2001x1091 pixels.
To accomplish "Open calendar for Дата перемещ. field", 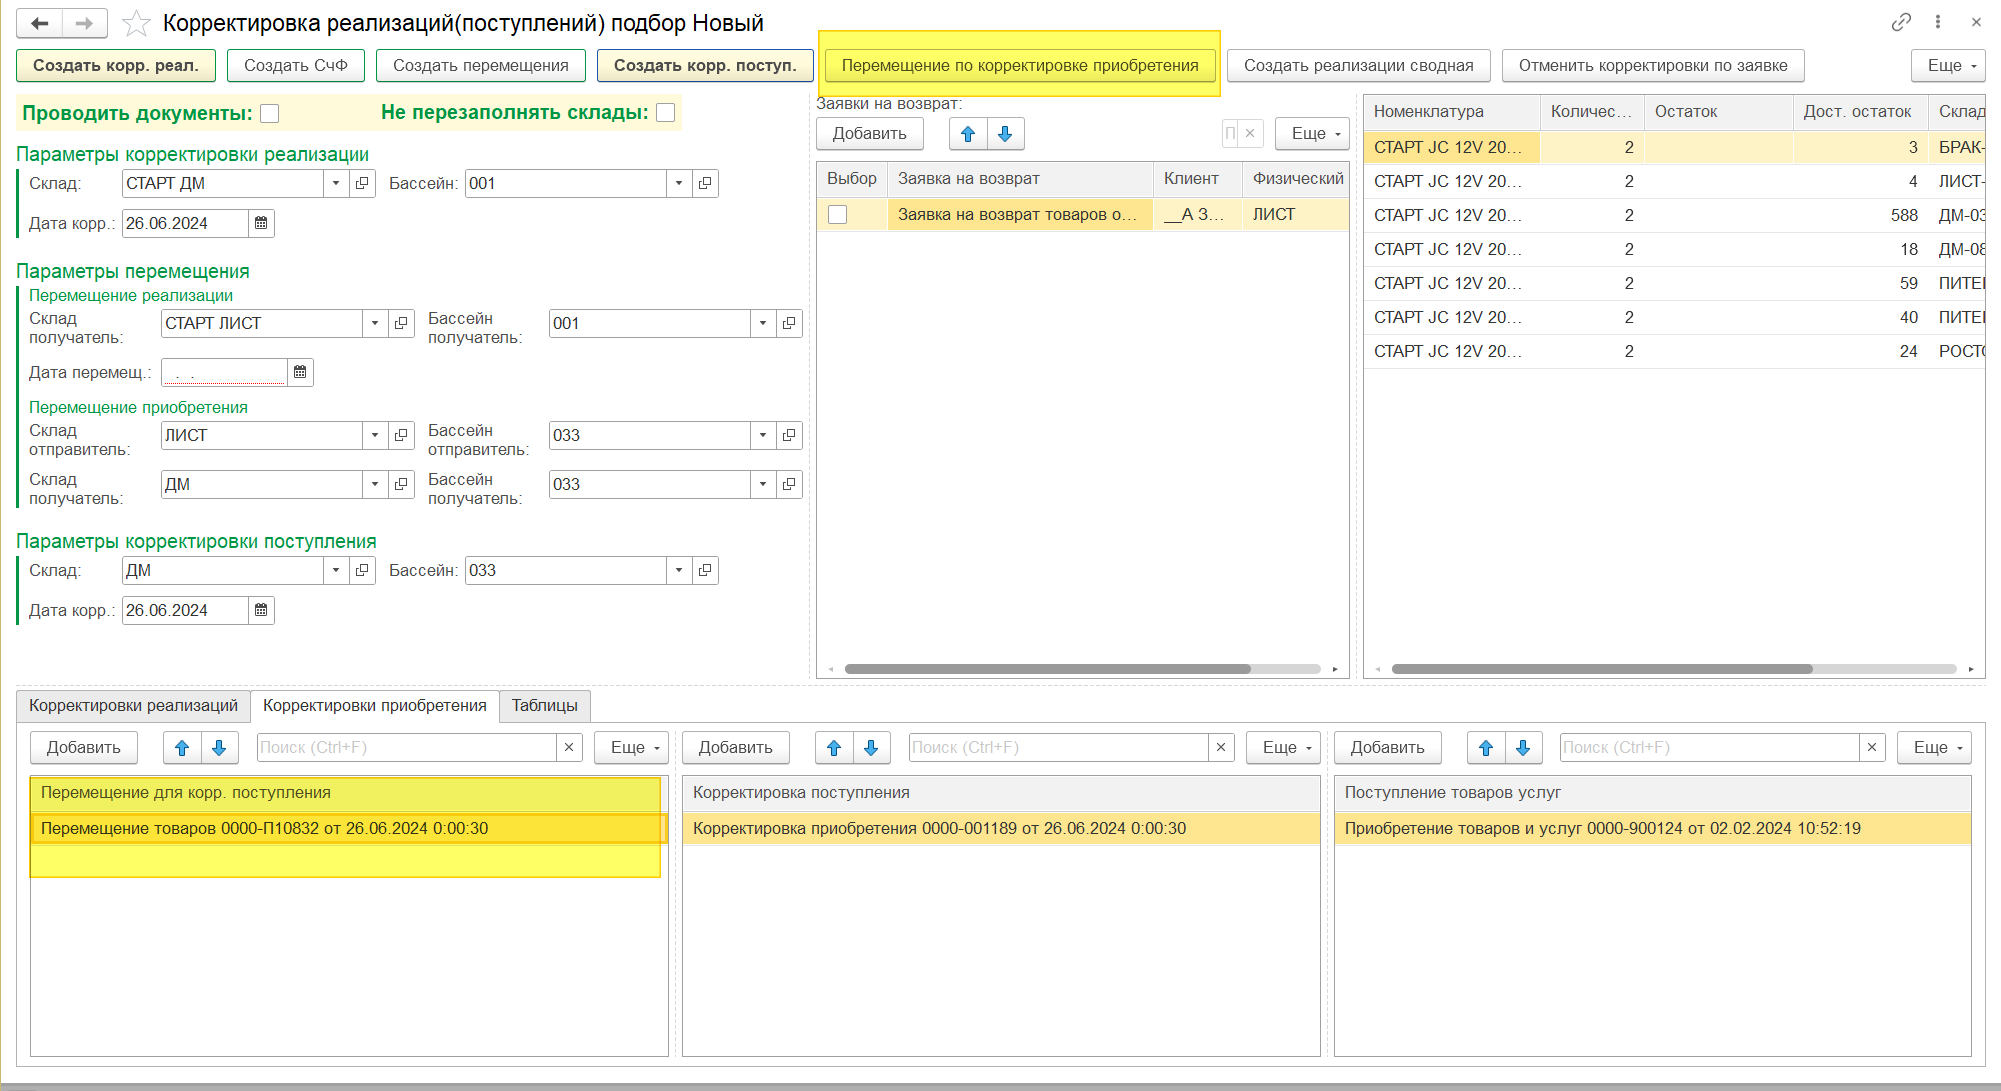I will click(x=300, y=372).
